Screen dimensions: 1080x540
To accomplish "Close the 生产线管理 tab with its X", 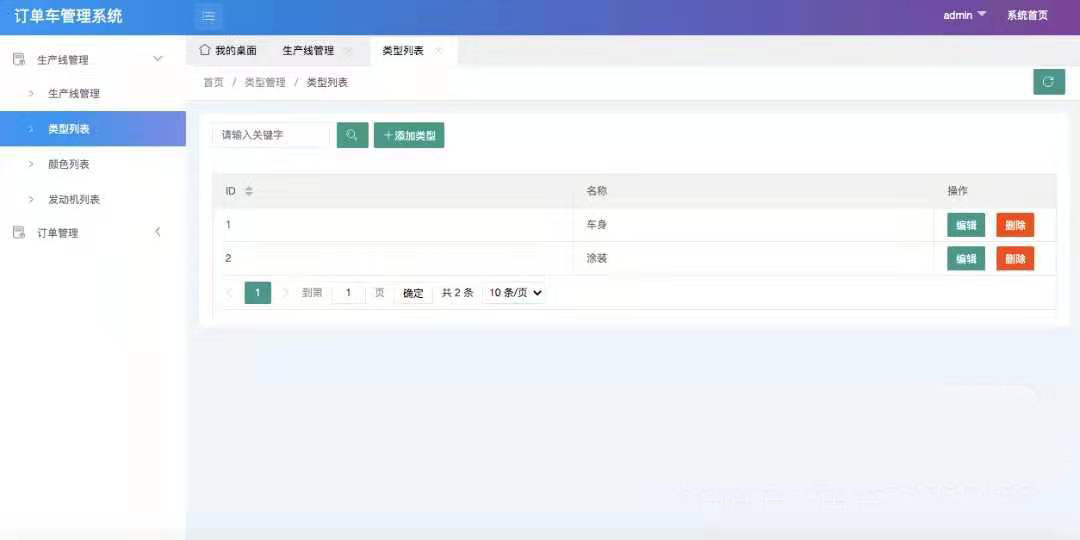I will coord(348,50).
